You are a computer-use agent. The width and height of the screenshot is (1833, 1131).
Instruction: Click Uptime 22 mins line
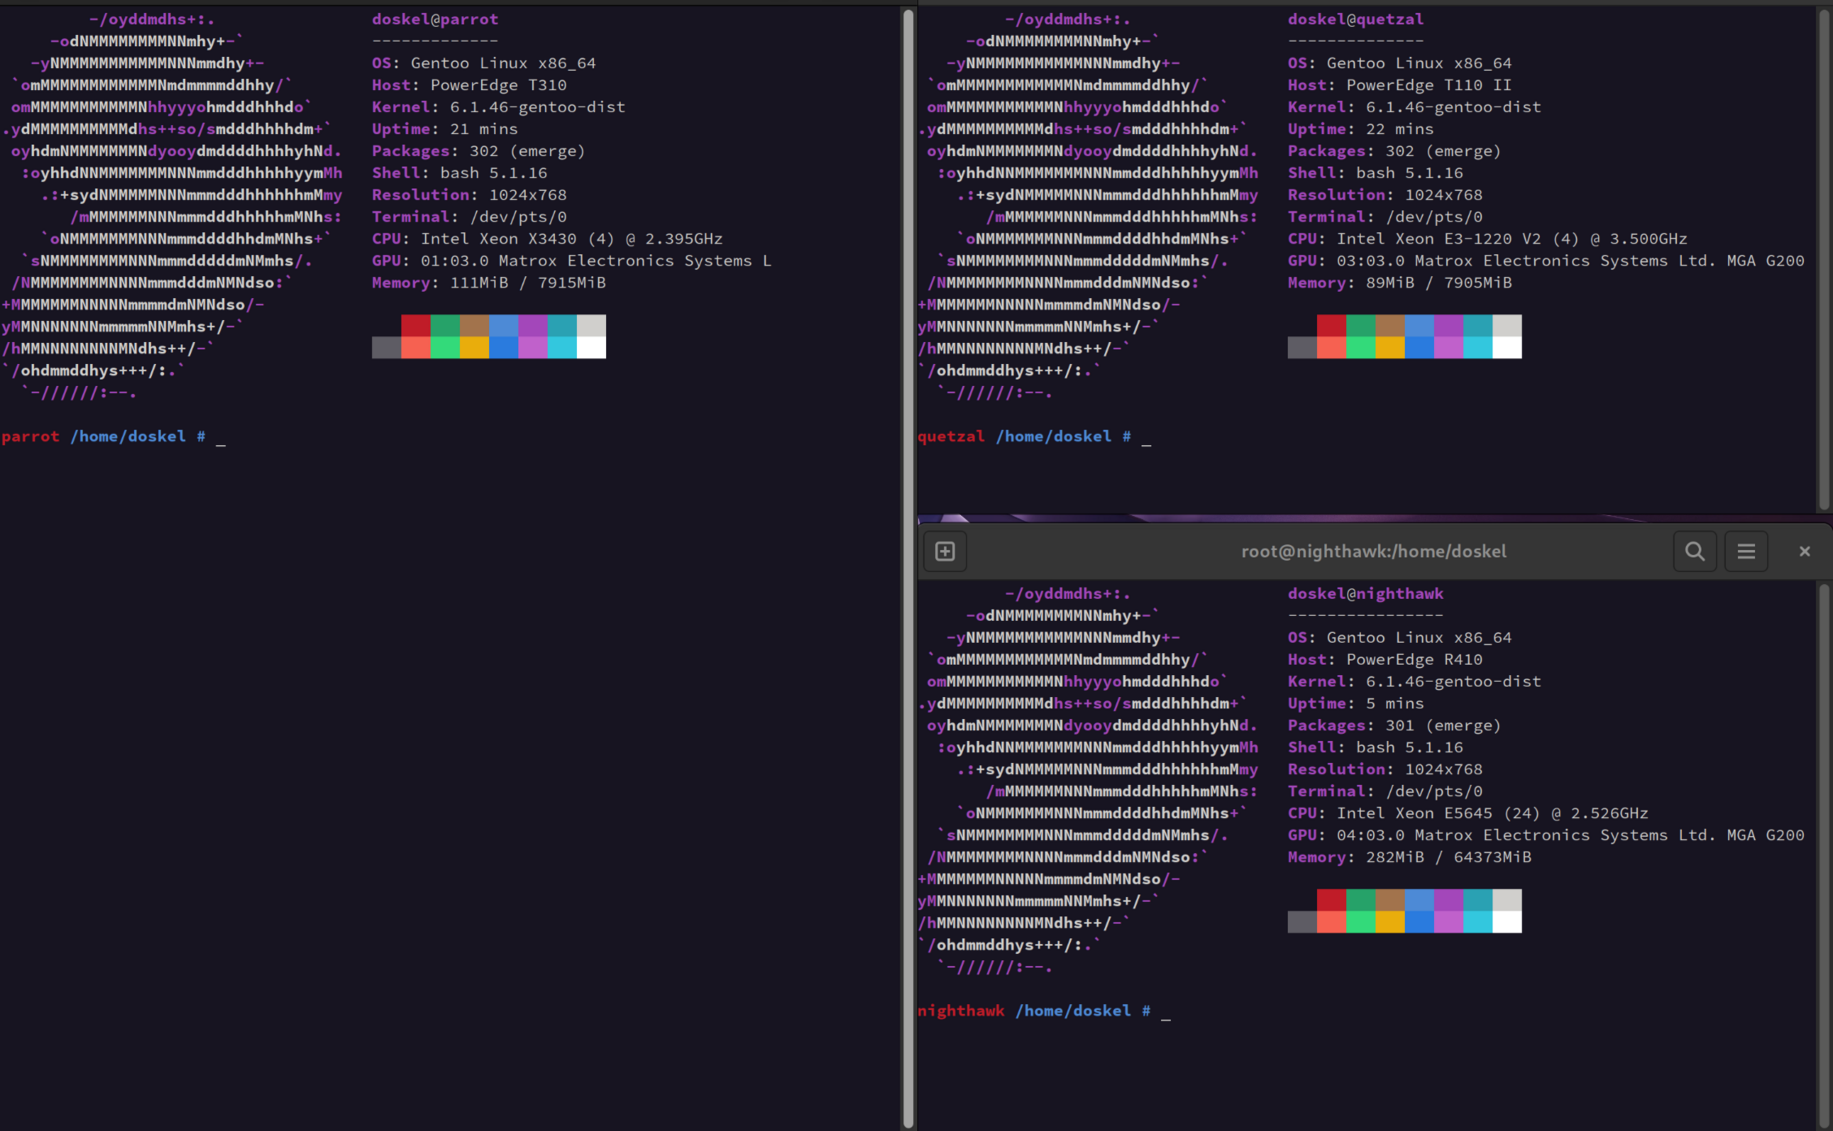click(1360, 129)
